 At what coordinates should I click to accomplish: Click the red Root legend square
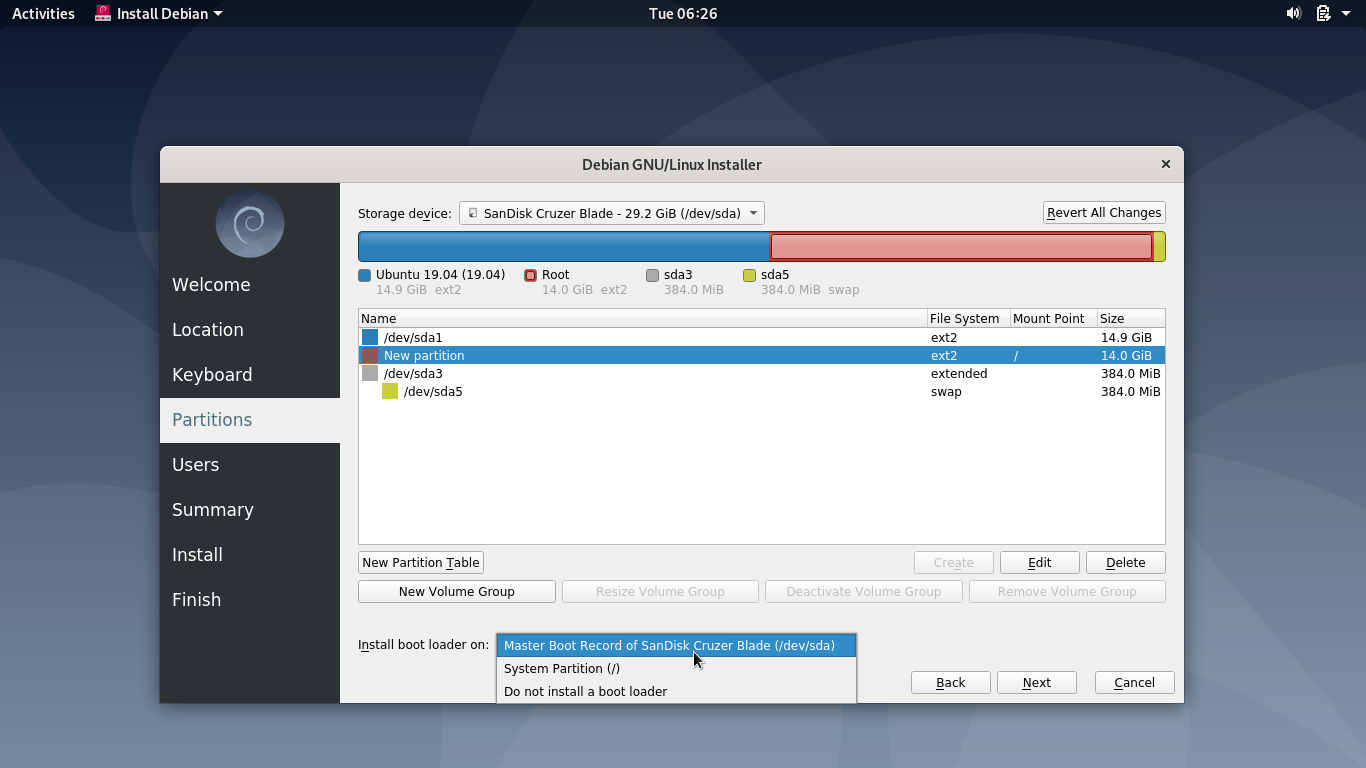pyautogui.click(x=530, y=275)
